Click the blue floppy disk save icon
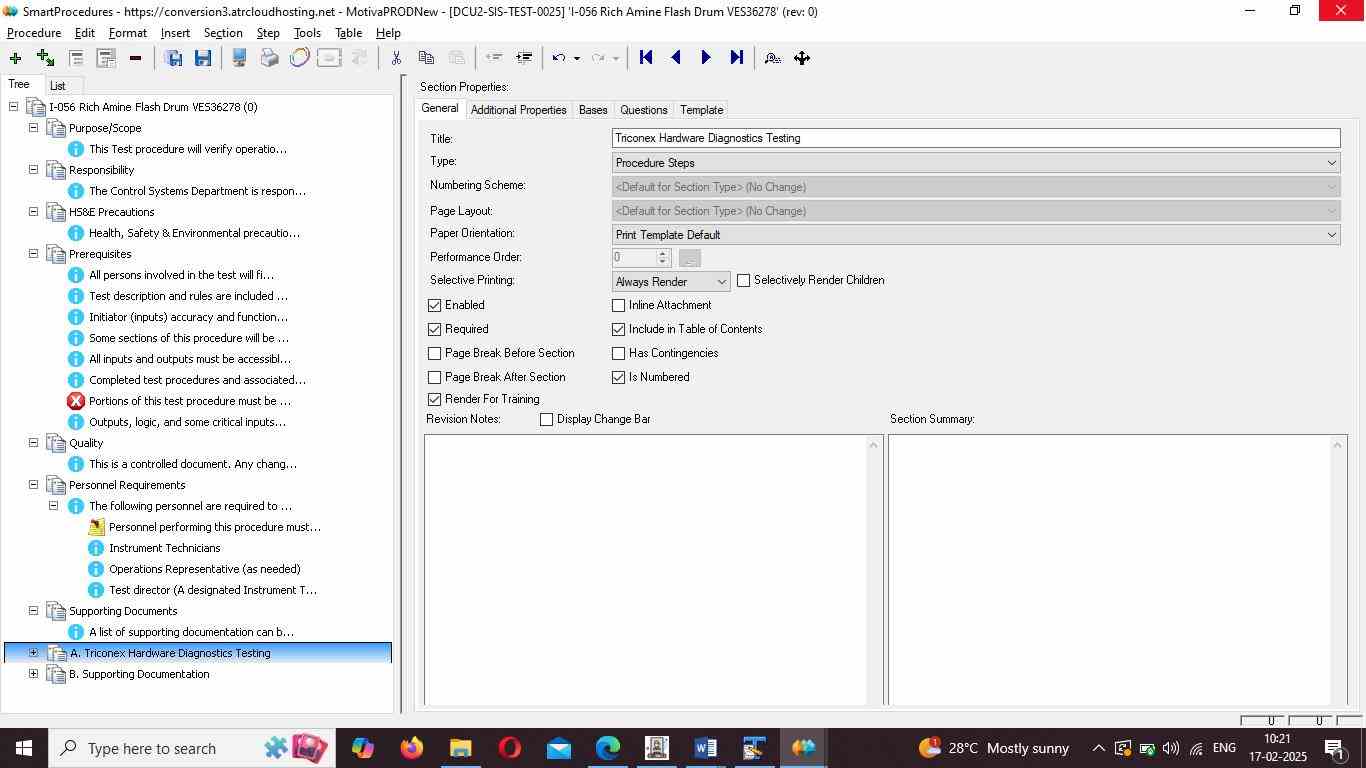Viewport: 1366px width, 768px height. [x=203, y=58]
